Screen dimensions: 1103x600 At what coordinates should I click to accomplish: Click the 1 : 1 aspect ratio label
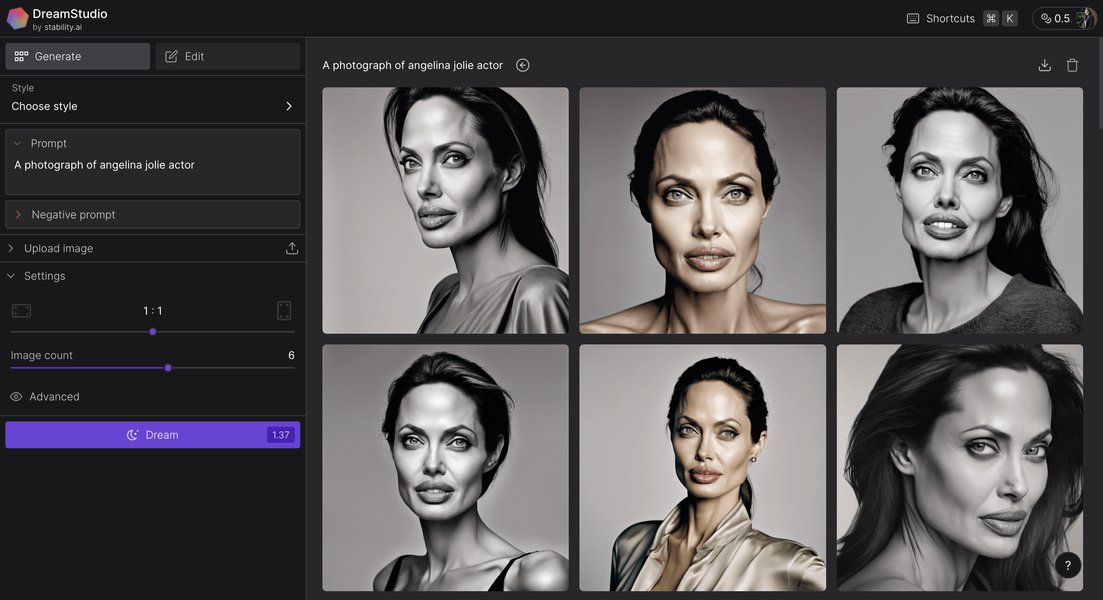tap(153, 310)
